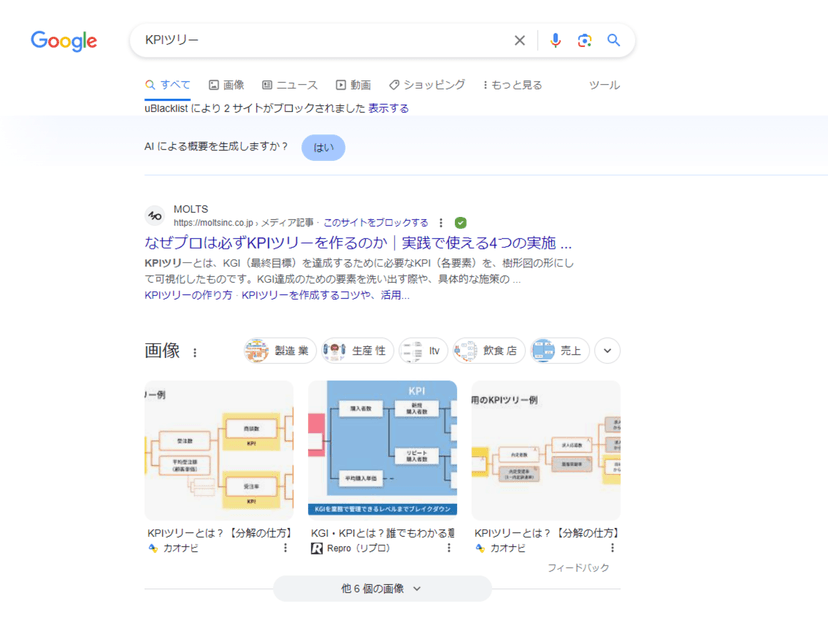
Task: Start voice search with microphone icon
Action: pos(555,40)
